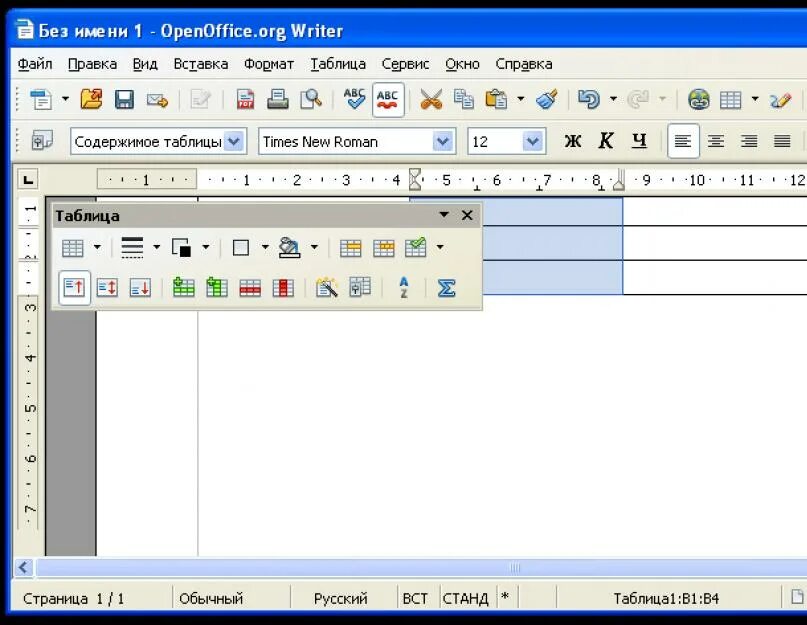Show draw functions pencil icon
Image resolution: width=807 pixels, height=625 pixels.
coord(781,99)
